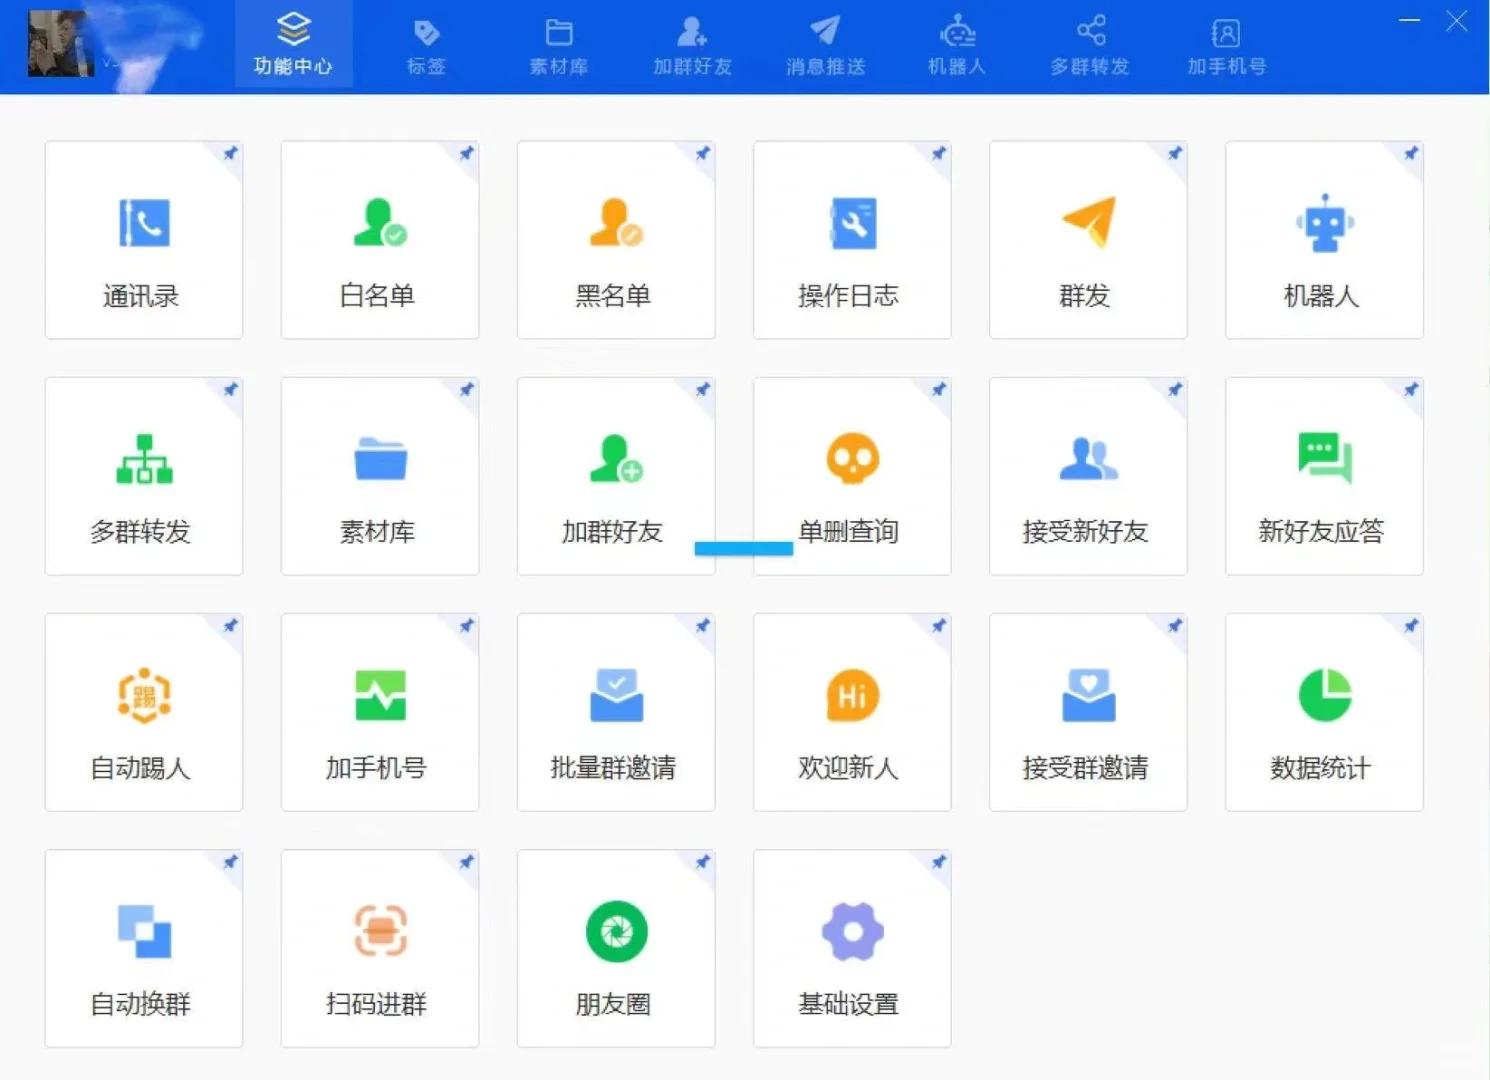Open the 黑名单 blacklist feature
This screenshot has height=1080, width=1490.
(x=616, y=240)
